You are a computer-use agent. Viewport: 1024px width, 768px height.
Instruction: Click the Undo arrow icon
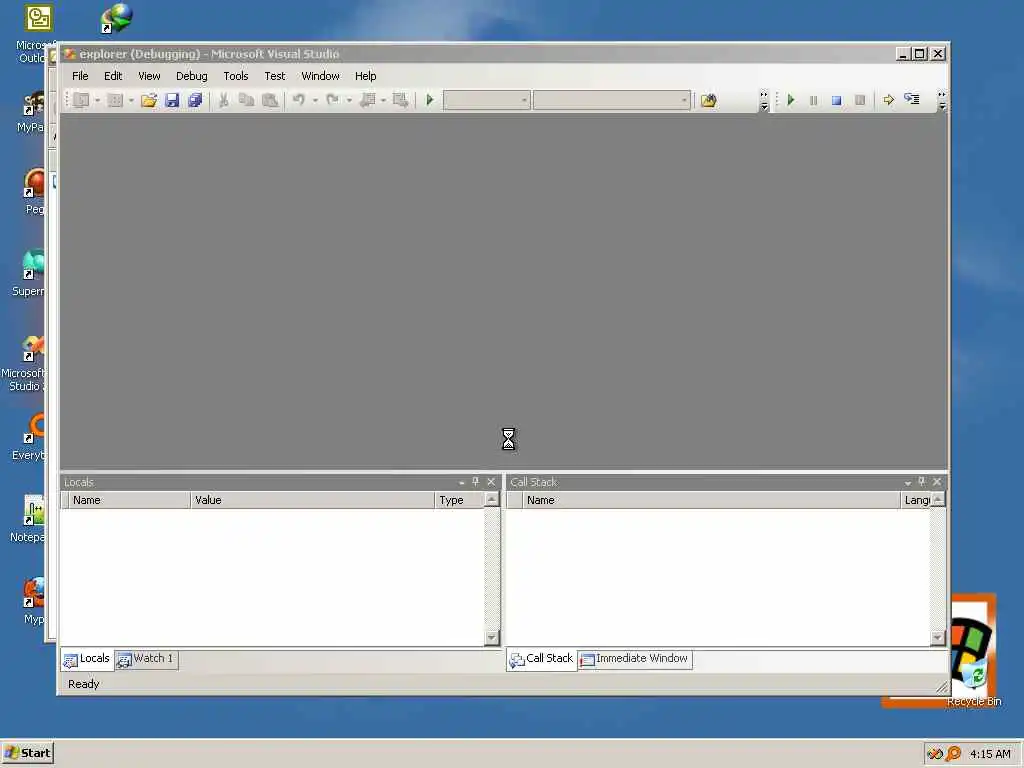(x=299, y=100)
